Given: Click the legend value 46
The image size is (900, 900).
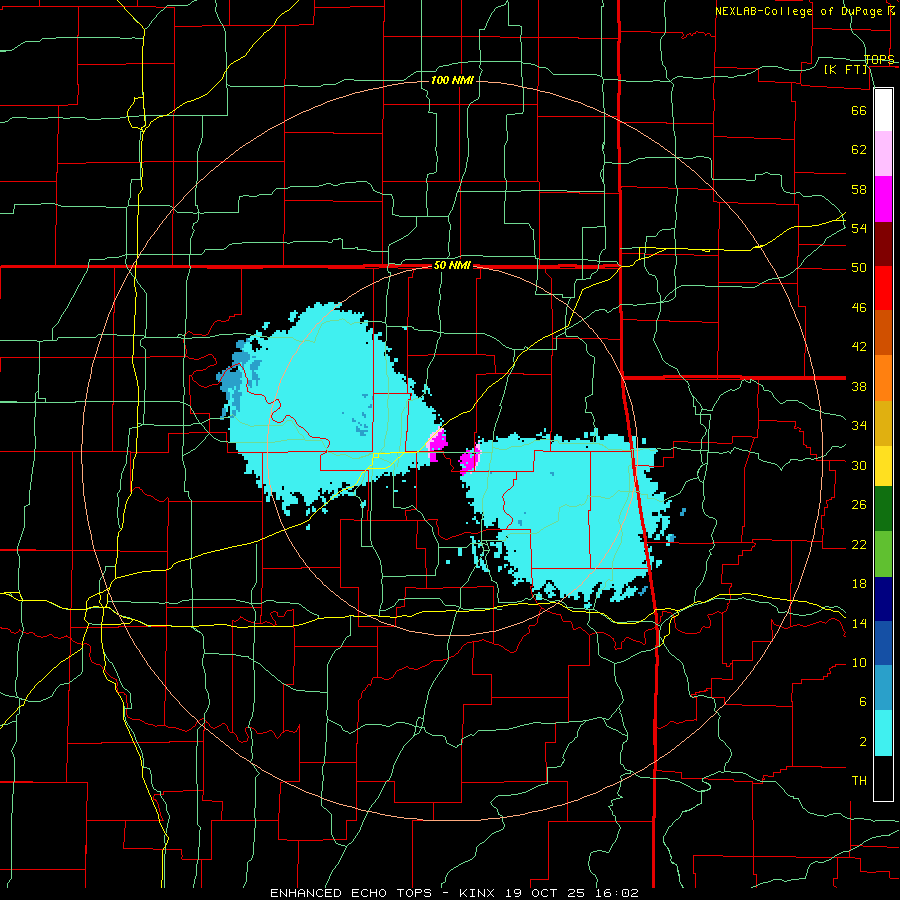Looking at the screenshot, I should click(859, 308).
